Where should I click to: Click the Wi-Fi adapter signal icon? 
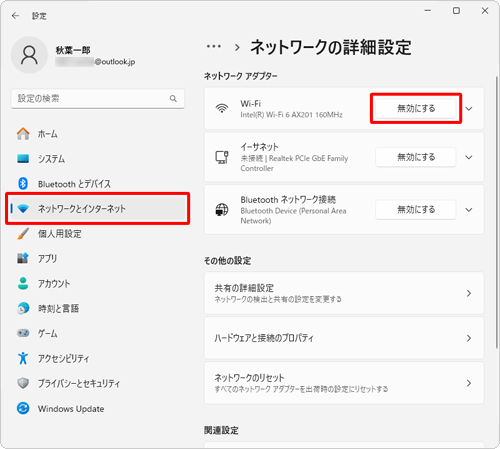point(222,108)
